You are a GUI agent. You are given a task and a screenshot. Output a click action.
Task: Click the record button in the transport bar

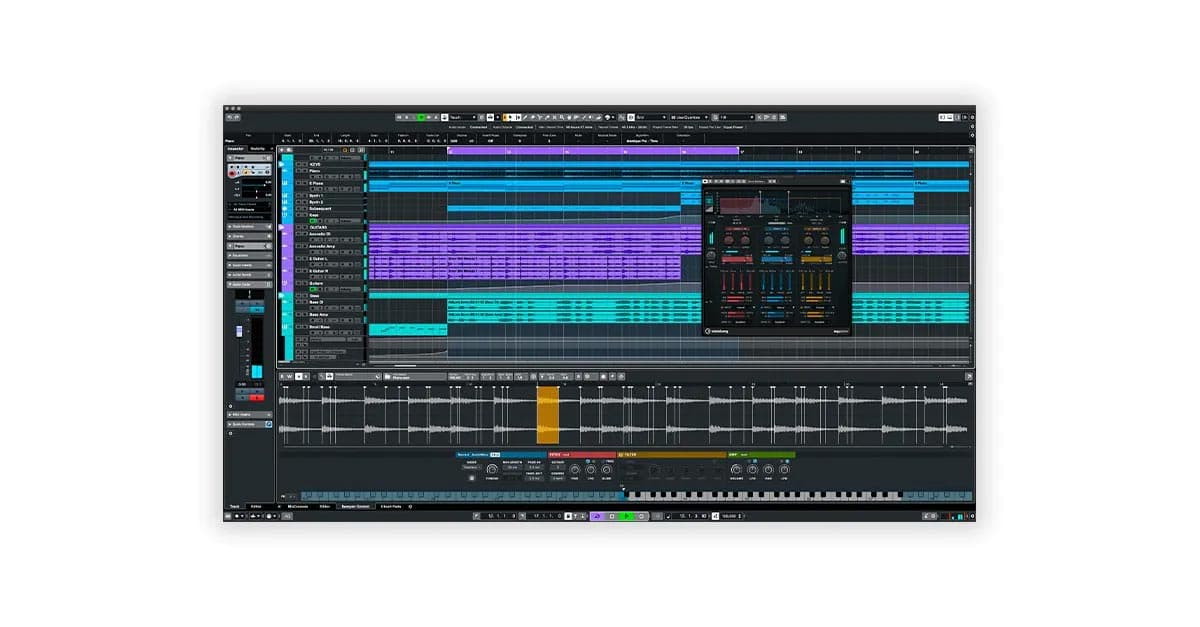coord(641,516)
